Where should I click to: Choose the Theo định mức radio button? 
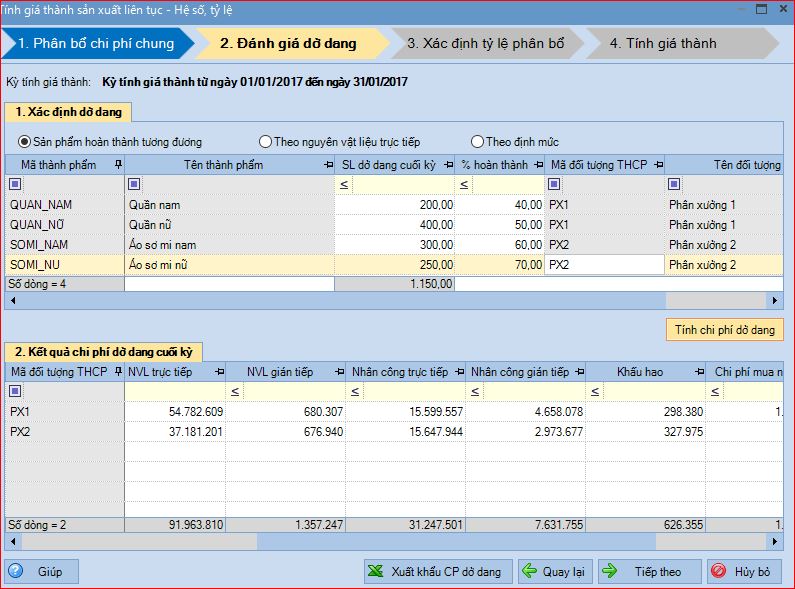[477, 142]
